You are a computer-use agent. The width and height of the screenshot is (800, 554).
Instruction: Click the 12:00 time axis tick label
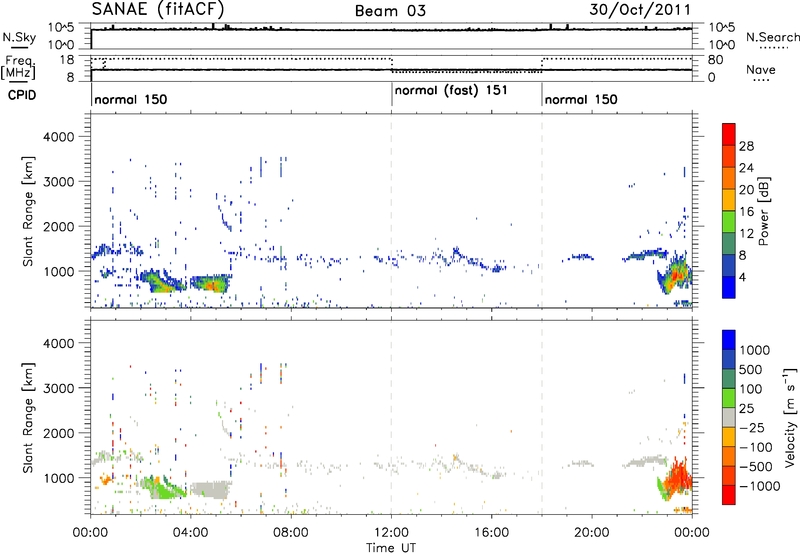391,532
